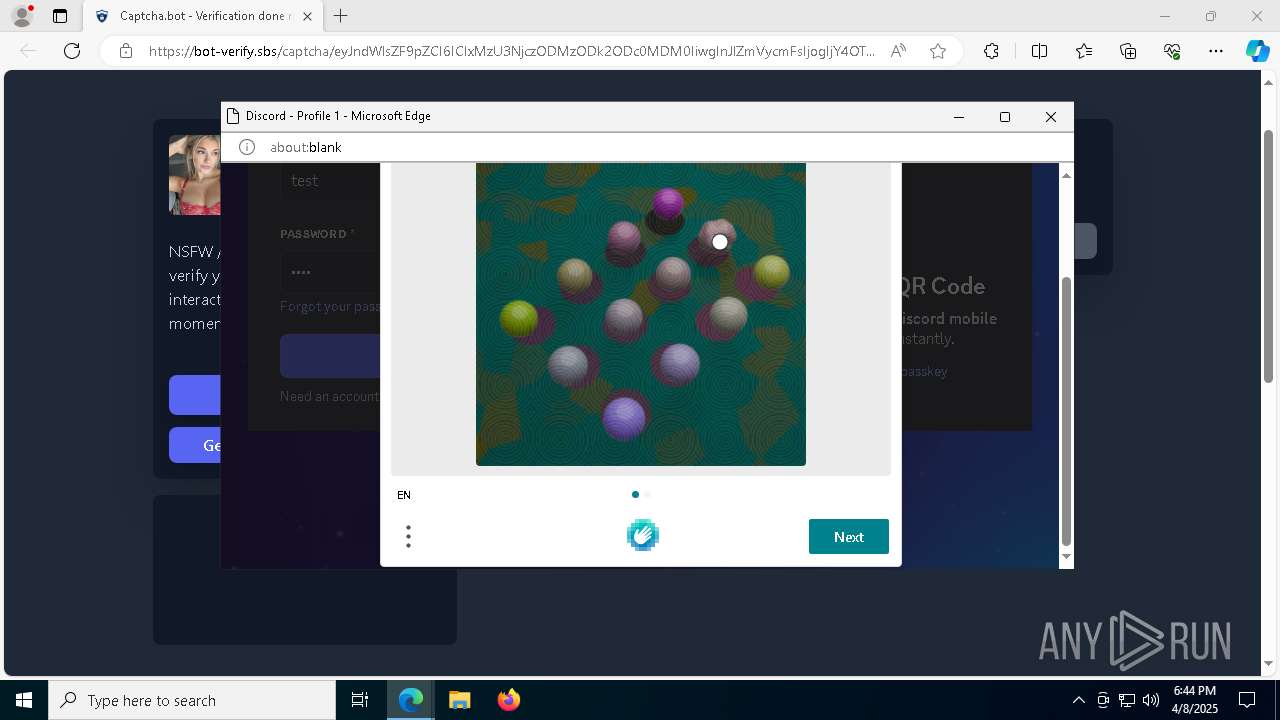Open the Collections icon
The image size is (1280, 720).
click(1128, 51)
